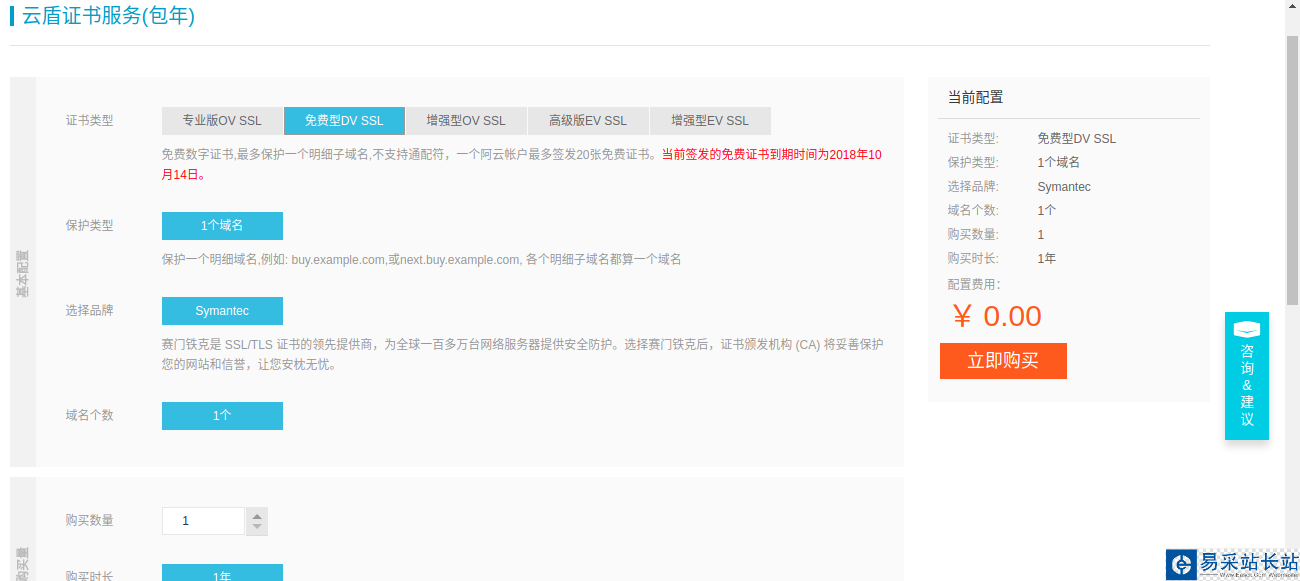The height and width of the screenshot is (581, 1300).
Task: Increase purchase quantity with up arrow
Action: click(x=257, y=515)
